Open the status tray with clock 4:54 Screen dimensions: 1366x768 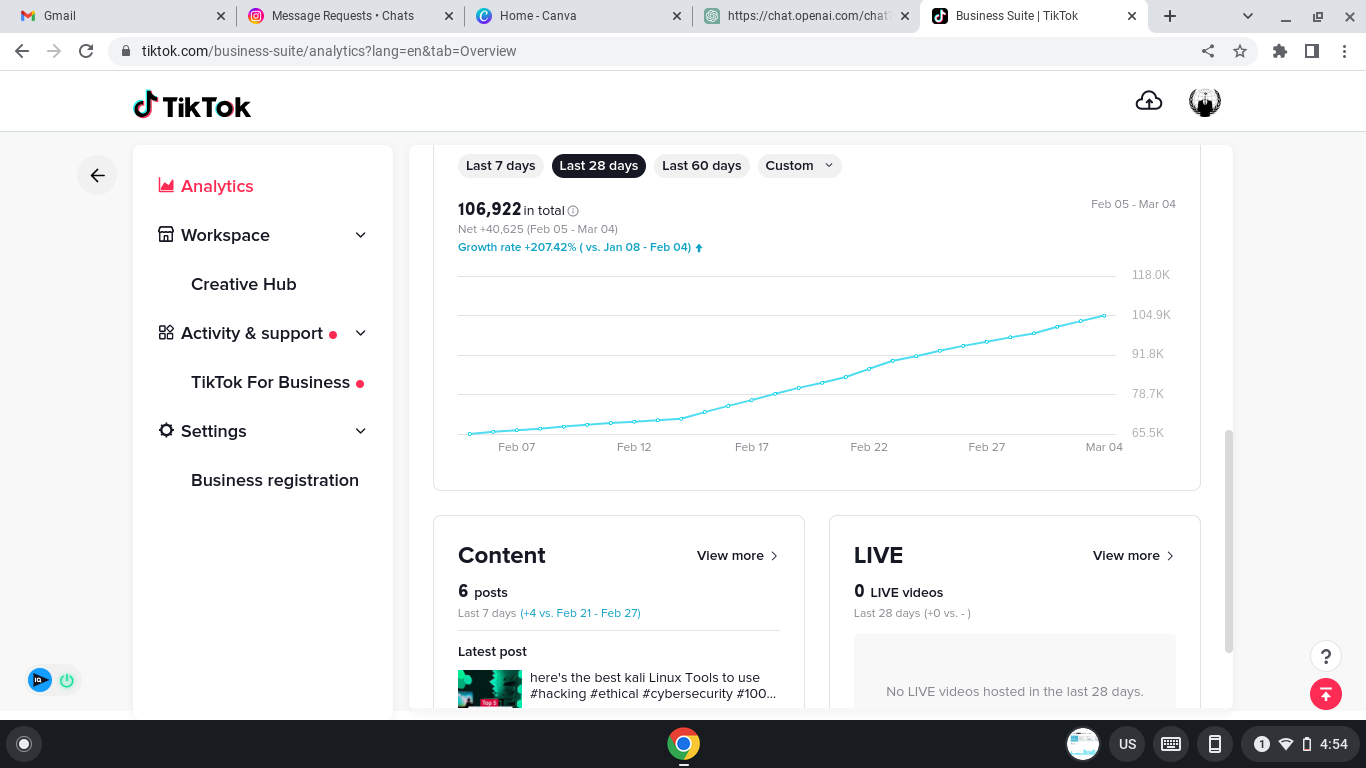[1300, 744]
